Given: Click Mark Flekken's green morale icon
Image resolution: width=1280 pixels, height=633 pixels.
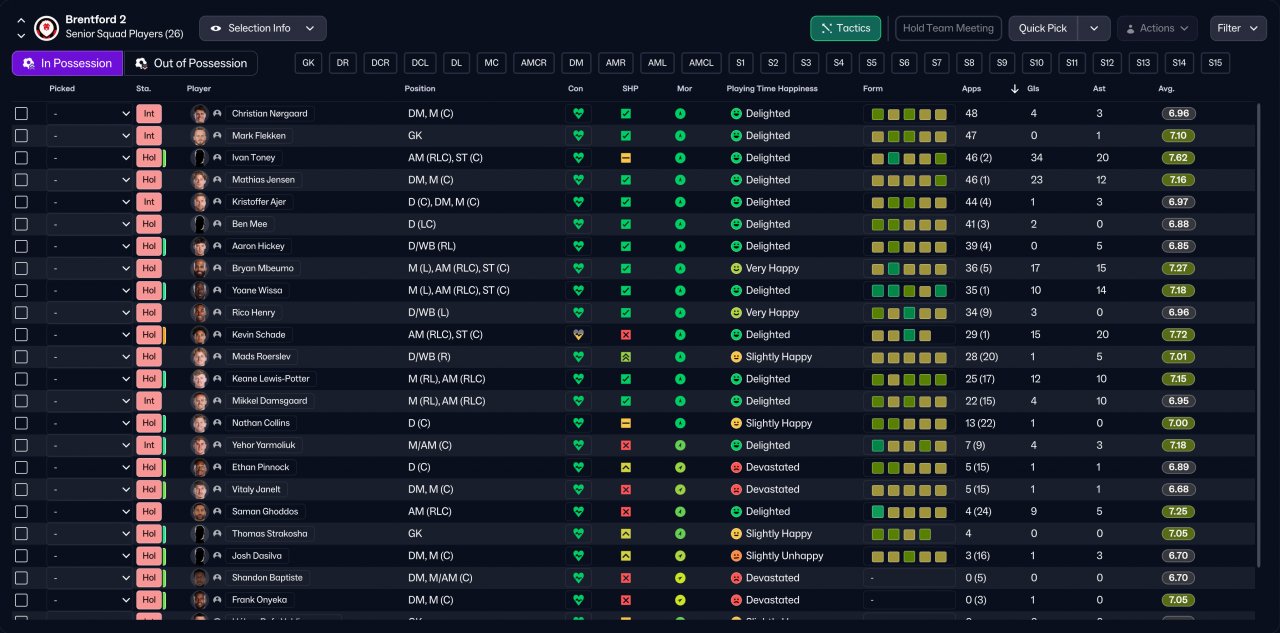Looking at the screenshot, I should [680, 136].
